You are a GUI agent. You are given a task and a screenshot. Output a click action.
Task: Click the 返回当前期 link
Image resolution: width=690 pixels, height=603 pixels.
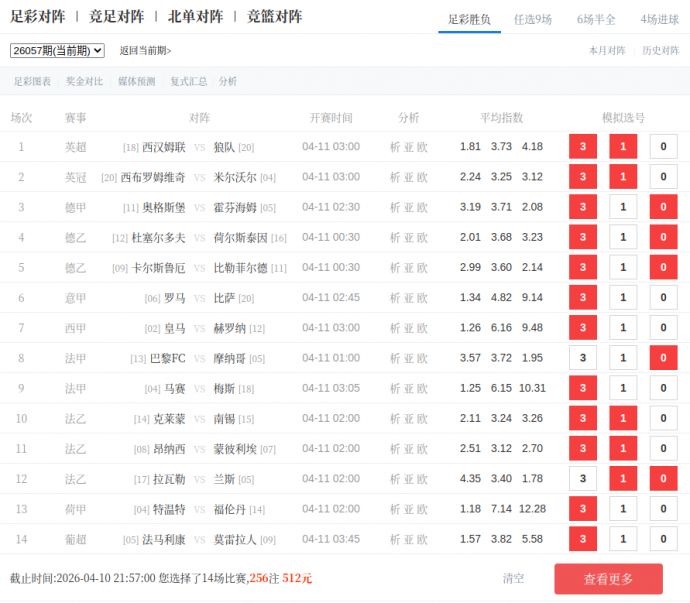(x=145, y=51)
